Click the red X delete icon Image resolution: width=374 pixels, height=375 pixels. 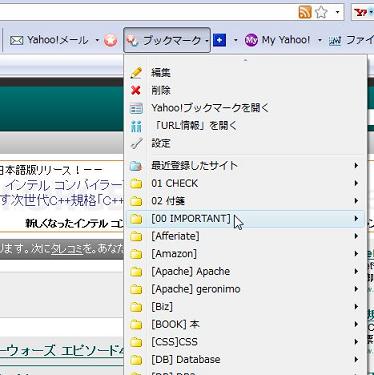(x=136, y=90)
